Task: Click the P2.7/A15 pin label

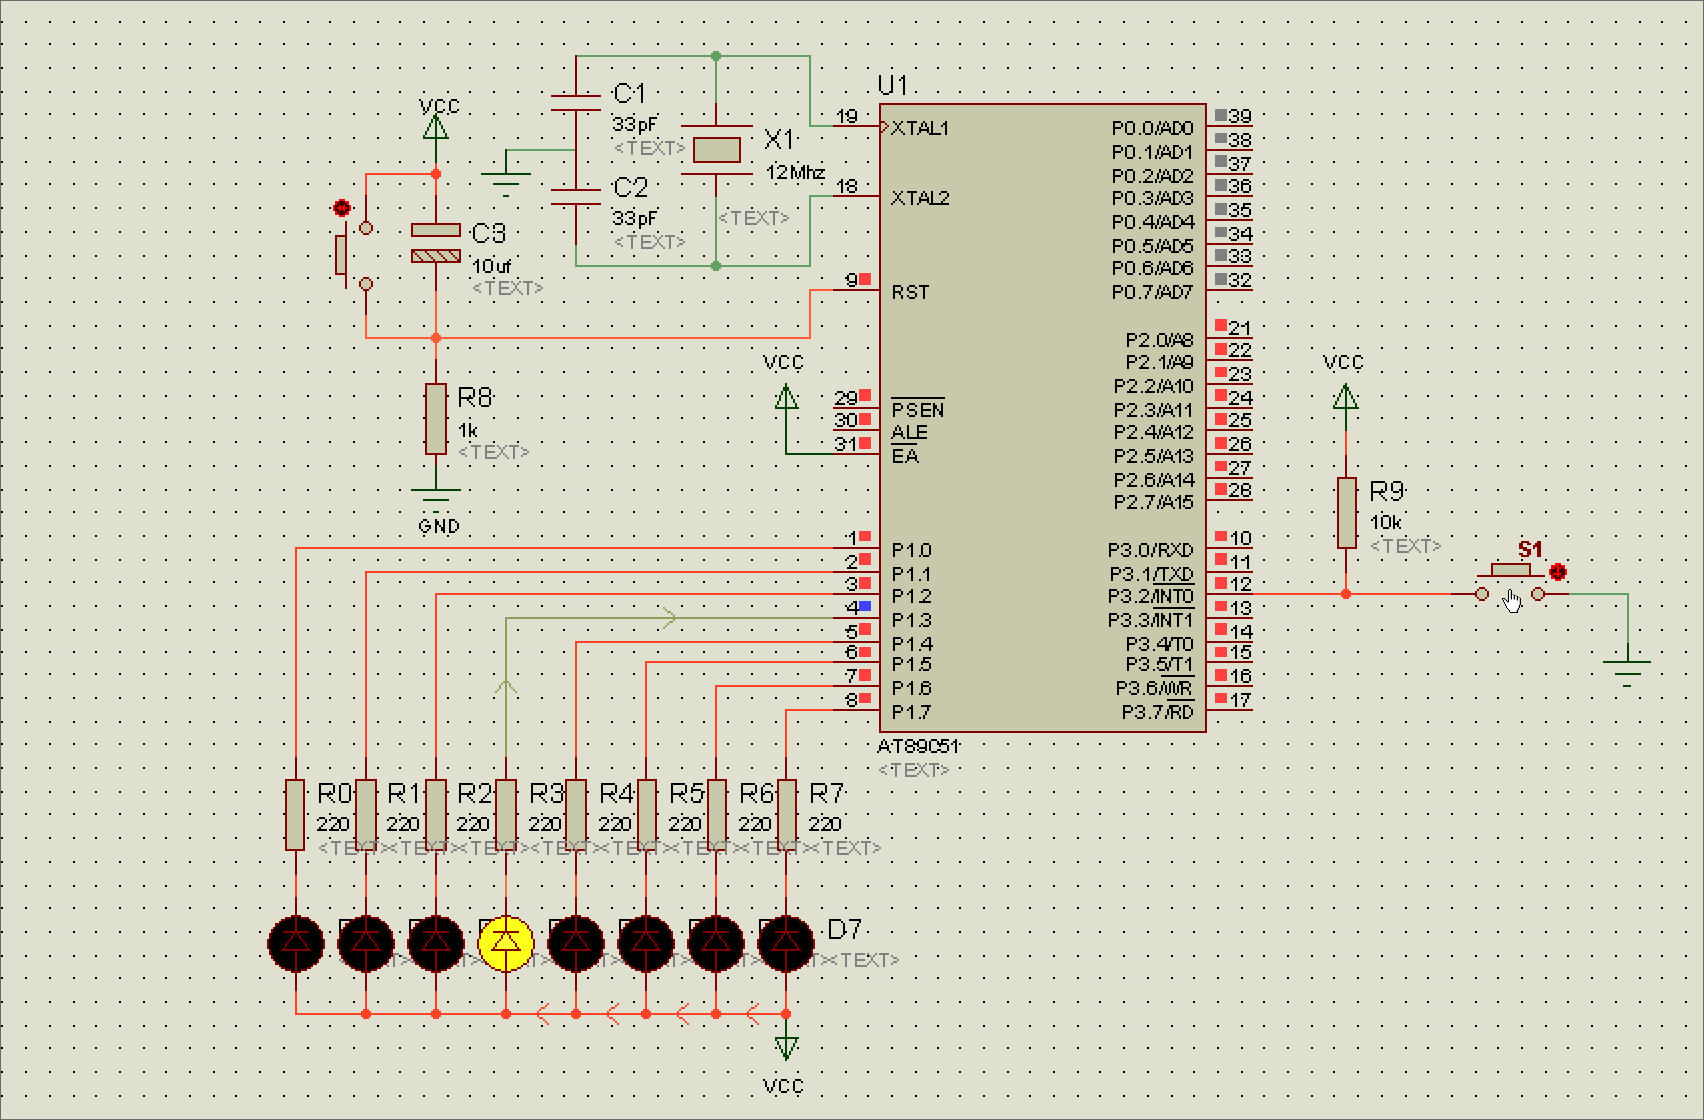Action: (x=1153, y=502)
